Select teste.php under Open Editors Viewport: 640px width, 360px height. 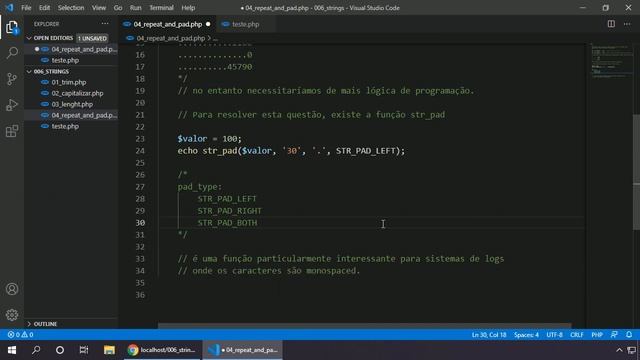(71, 60)
